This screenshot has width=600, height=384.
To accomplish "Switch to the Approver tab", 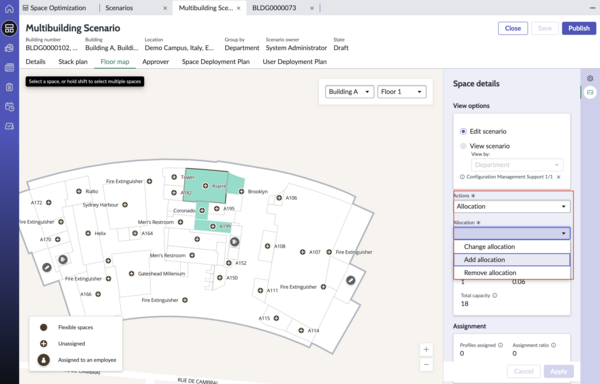I will click(x=155, y=62).
